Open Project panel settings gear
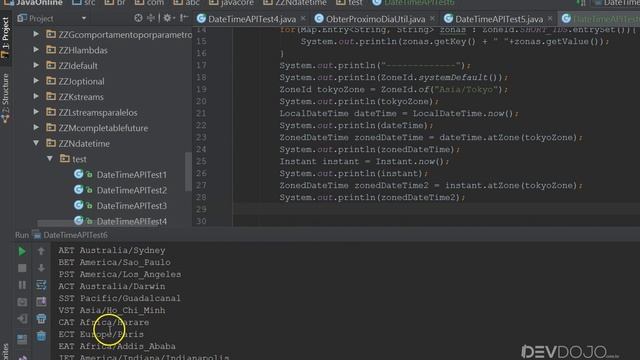 167,18
